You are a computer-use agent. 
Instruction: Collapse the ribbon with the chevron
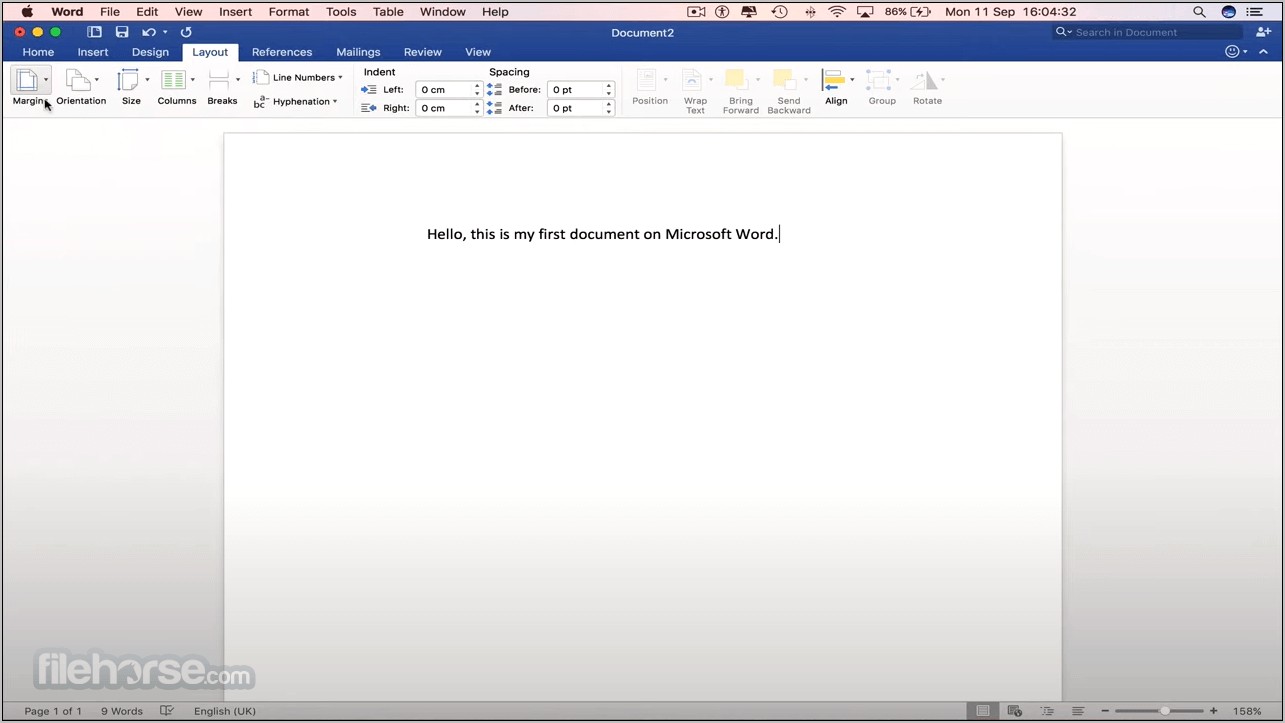click(1265, 52)
